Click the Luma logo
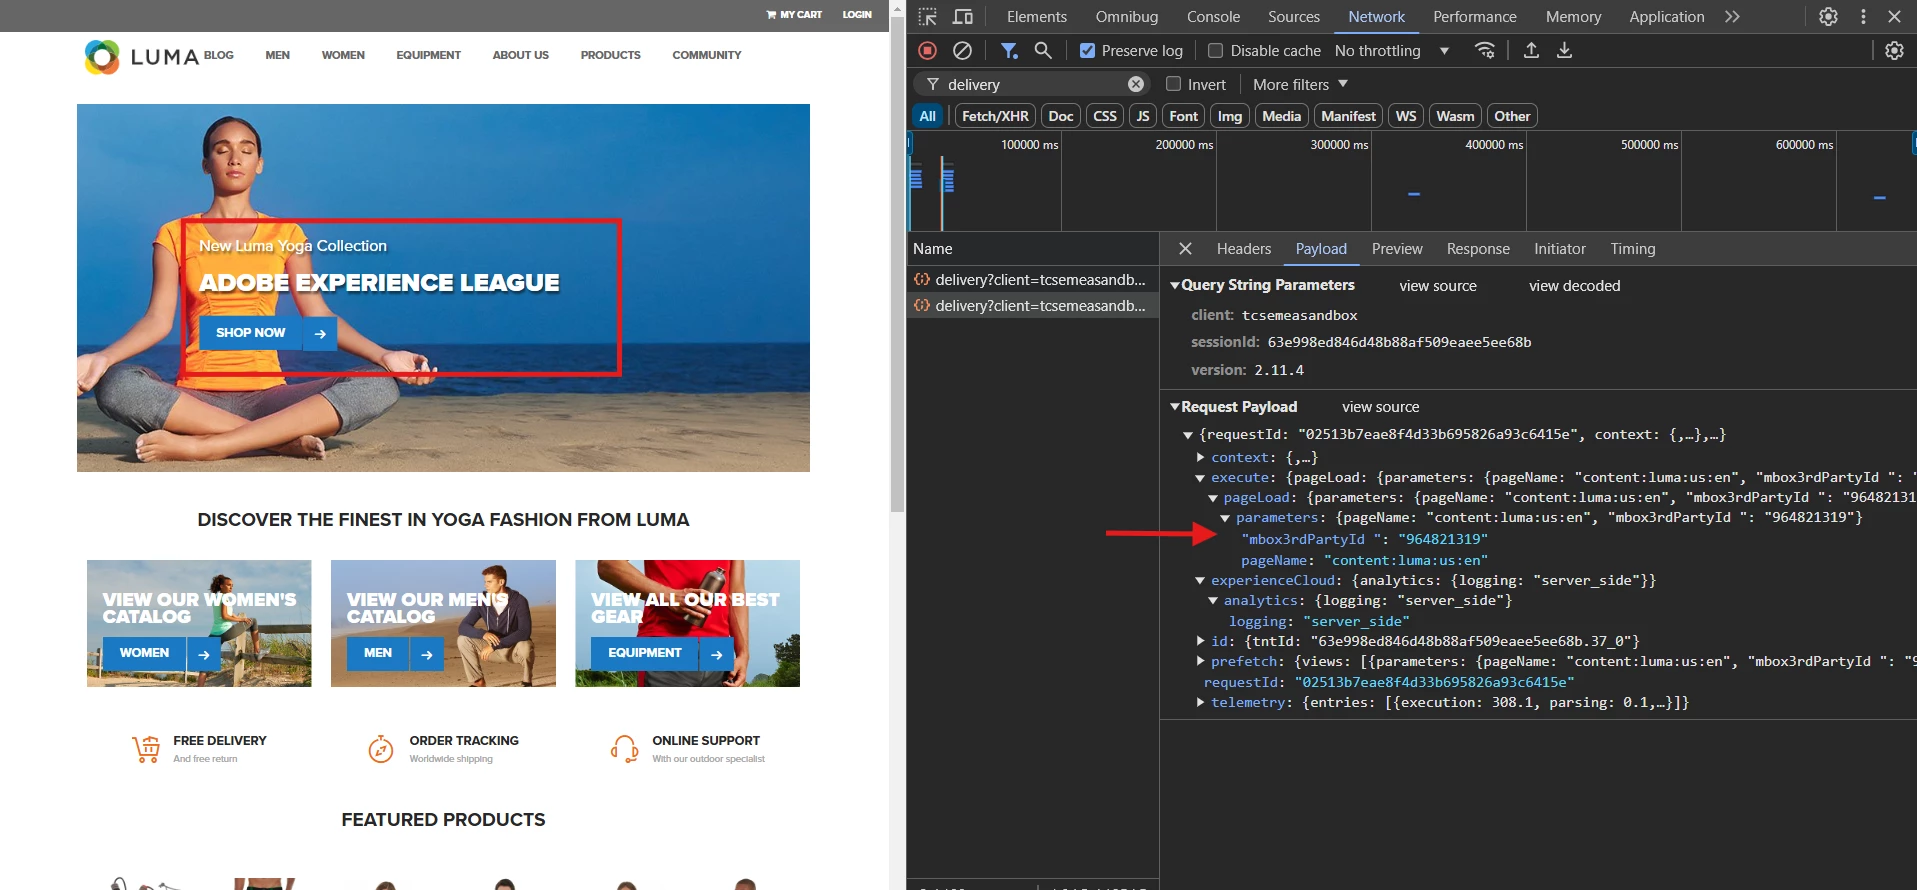1917x890 pixels. tap(142, 56)
